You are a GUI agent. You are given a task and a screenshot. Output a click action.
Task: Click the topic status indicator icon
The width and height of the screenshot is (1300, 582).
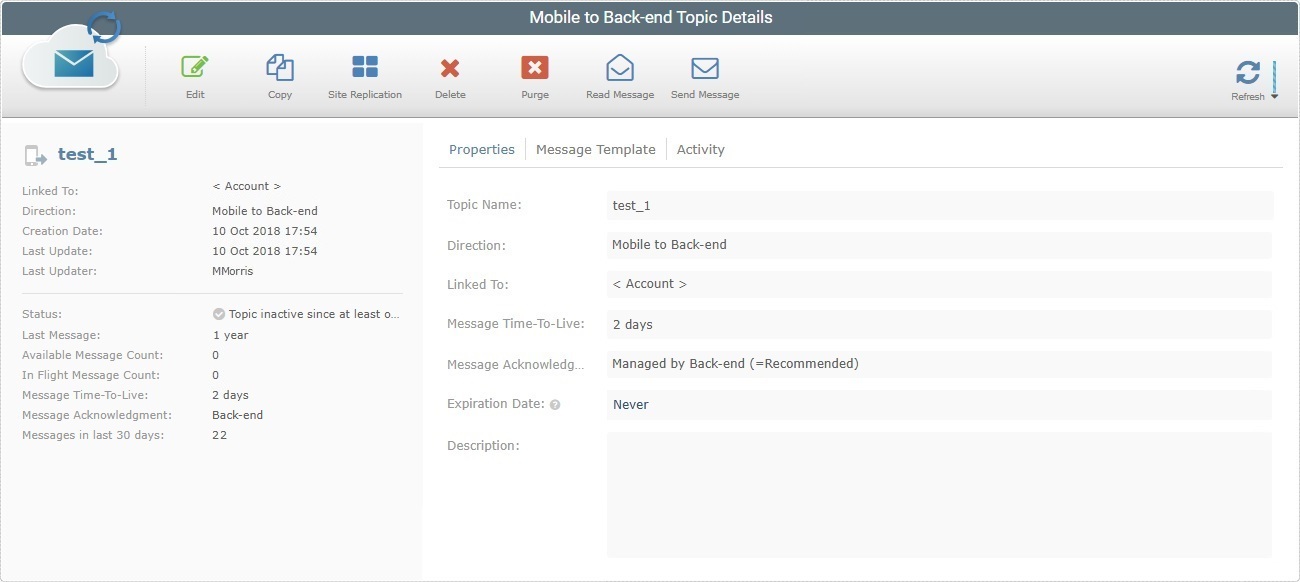pyautogui.click(x=218, y=313)
